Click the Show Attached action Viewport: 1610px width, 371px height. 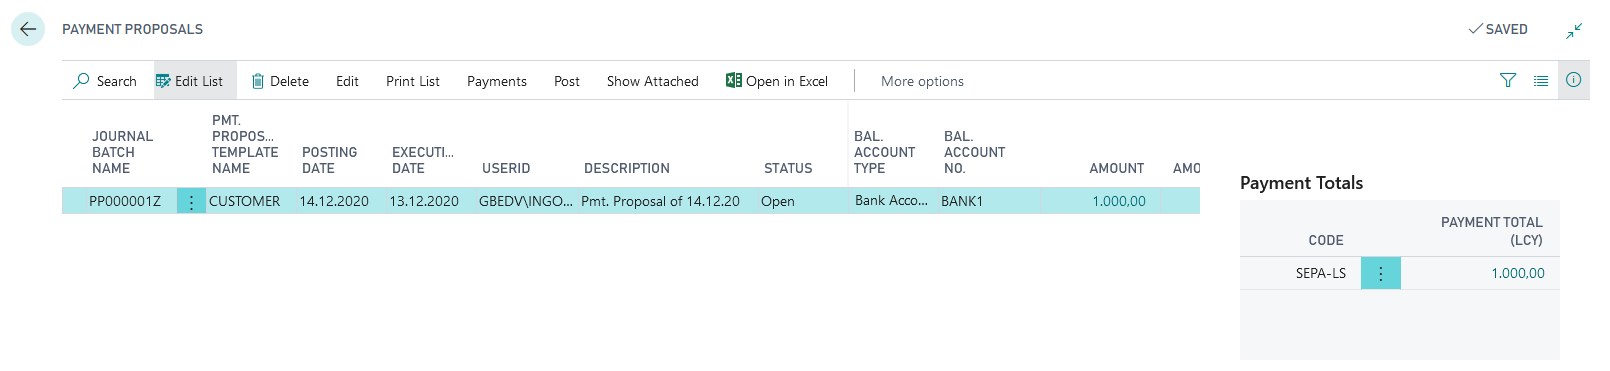(653, 81)
